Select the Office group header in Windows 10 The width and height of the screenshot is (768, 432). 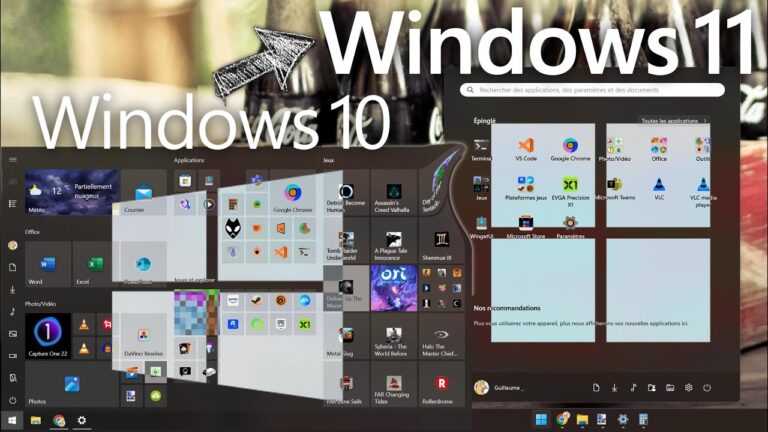pos(32,232)
